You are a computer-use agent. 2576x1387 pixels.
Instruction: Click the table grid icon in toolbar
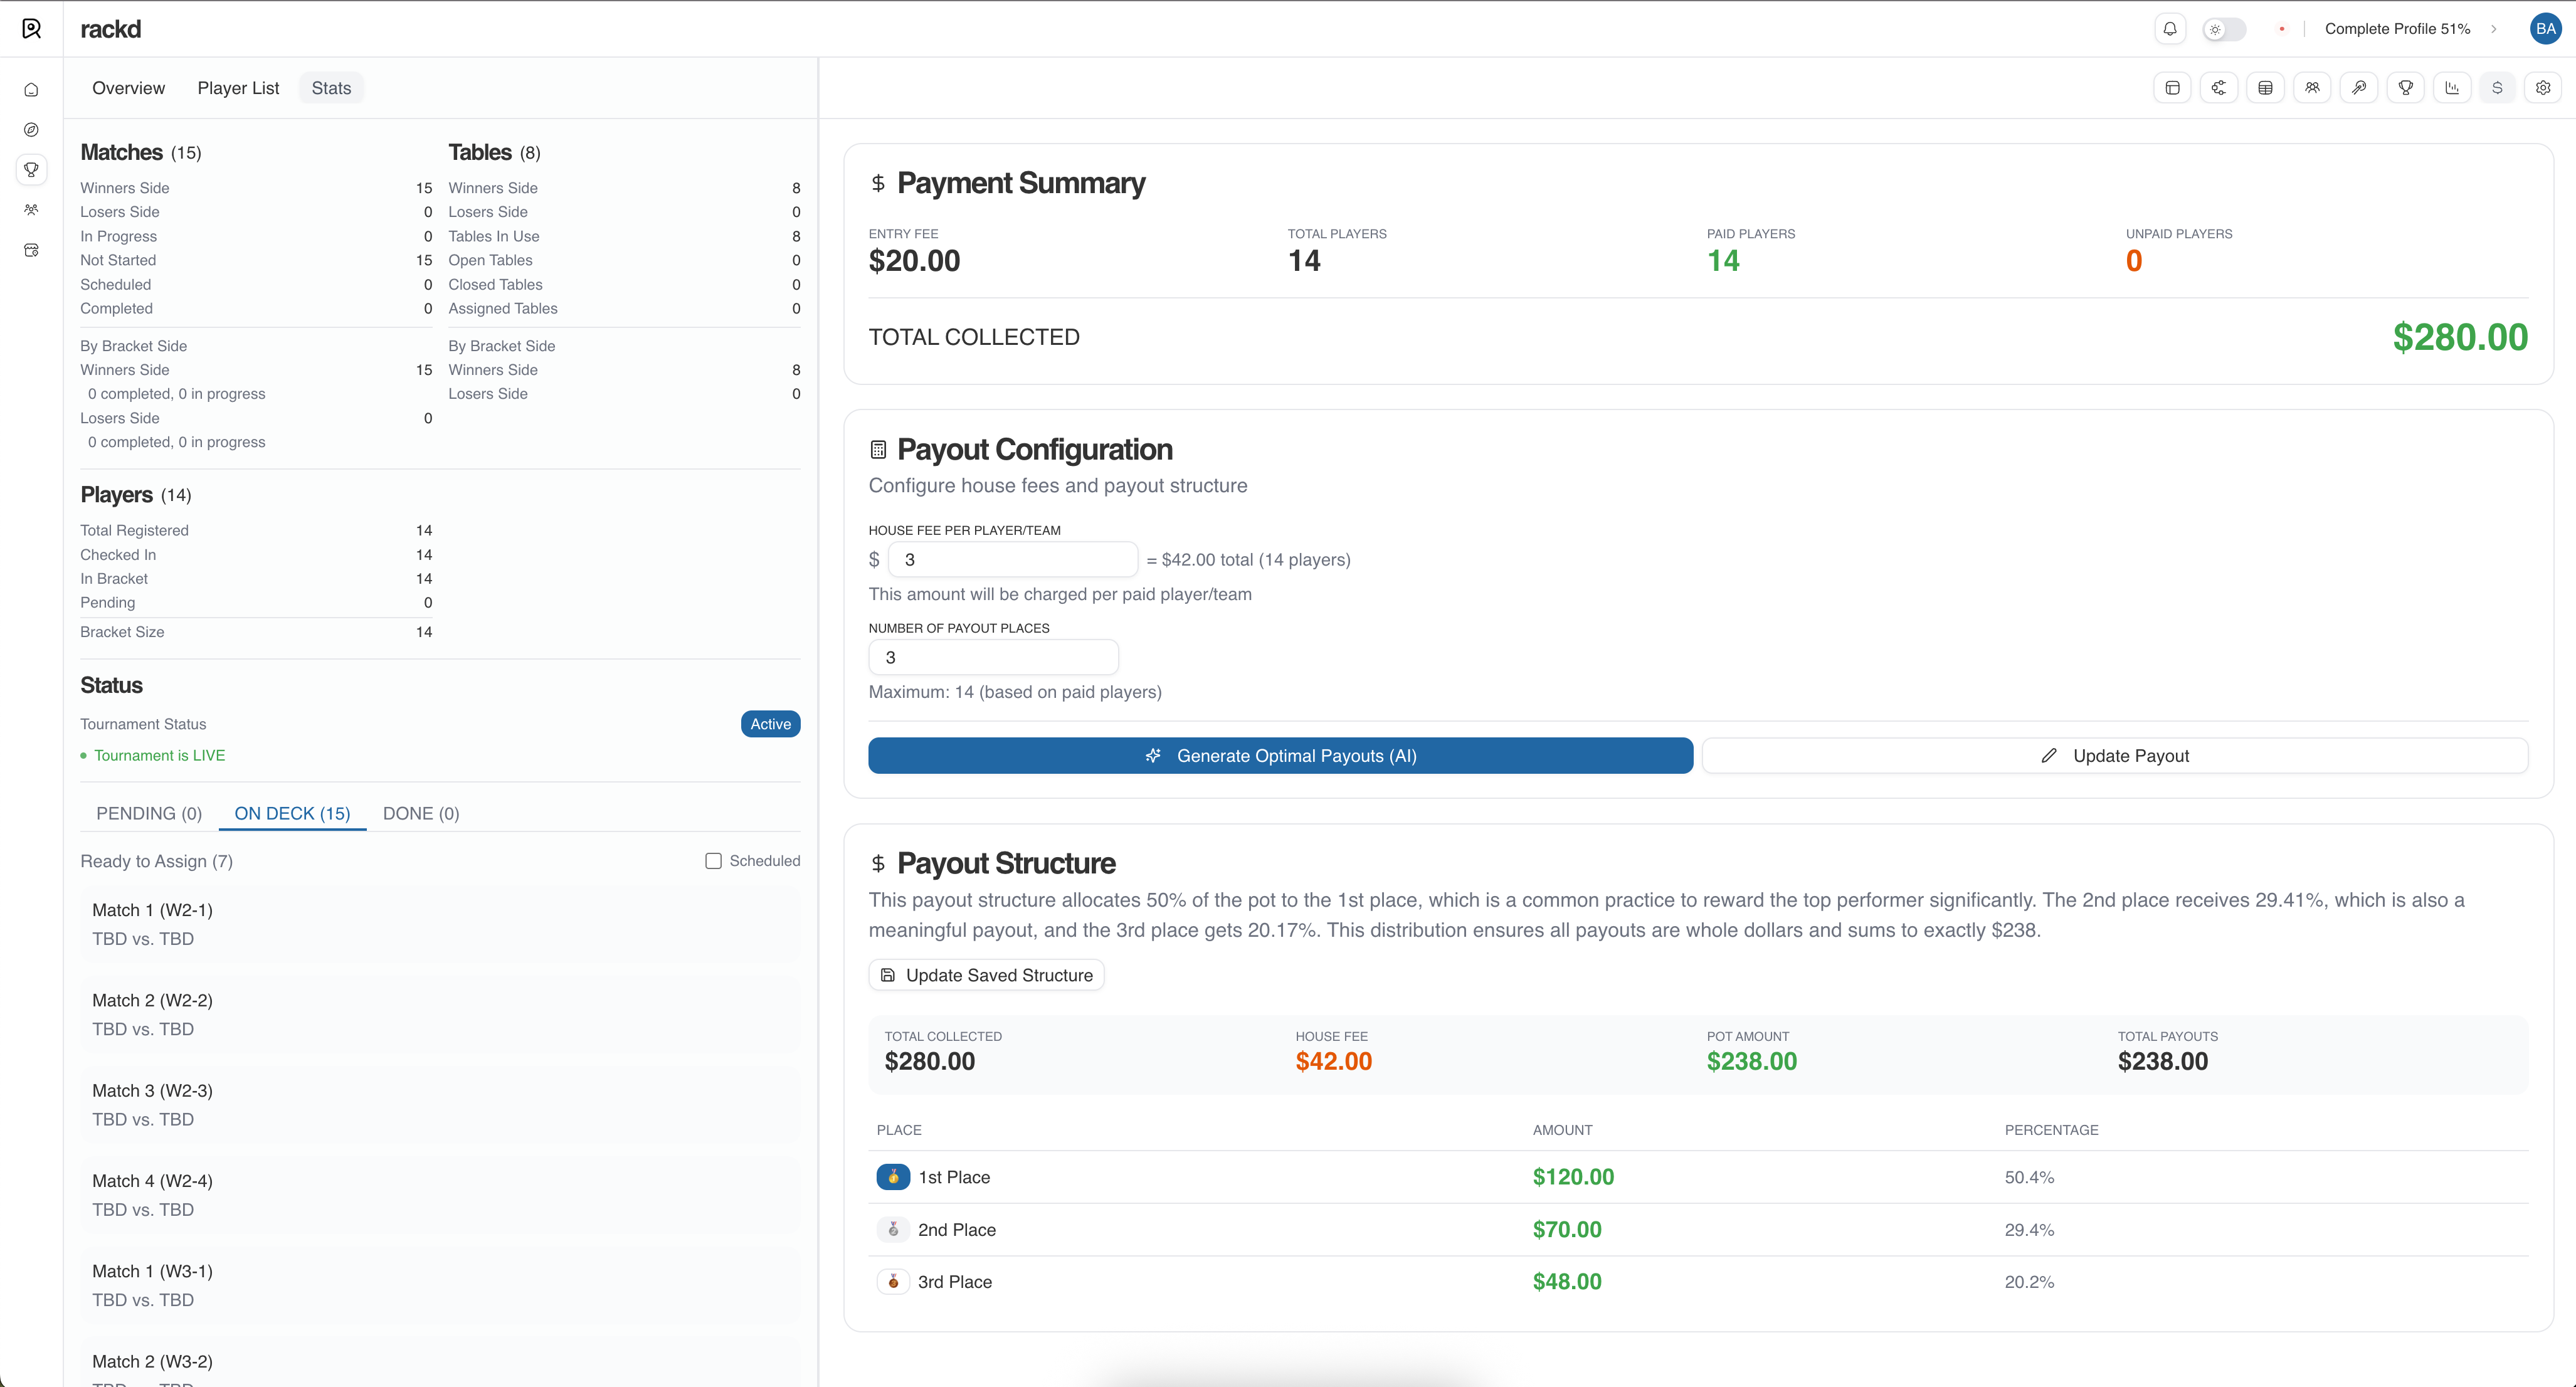point(2265,88)
